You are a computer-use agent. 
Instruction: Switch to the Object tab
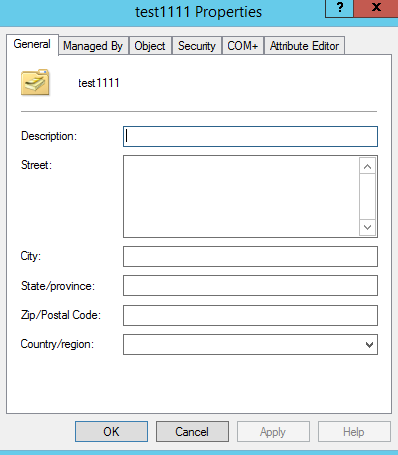(150, 46)
